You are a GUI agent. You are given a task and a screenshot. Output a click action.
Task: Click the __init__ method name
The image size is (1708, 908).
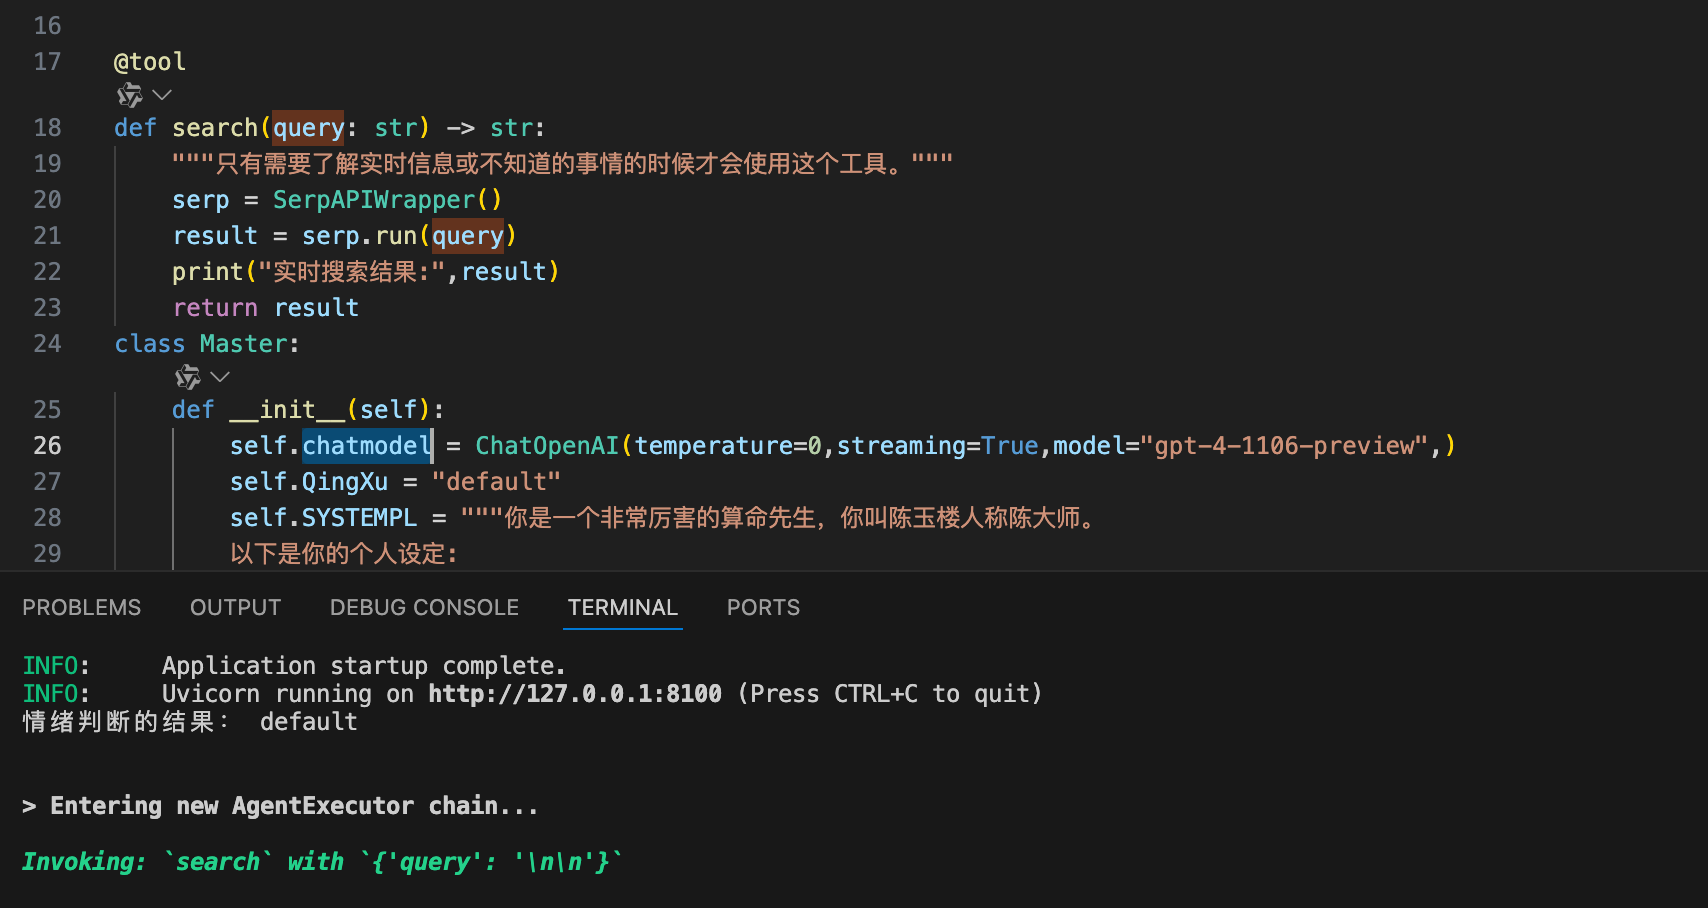(x=287, y=410)
